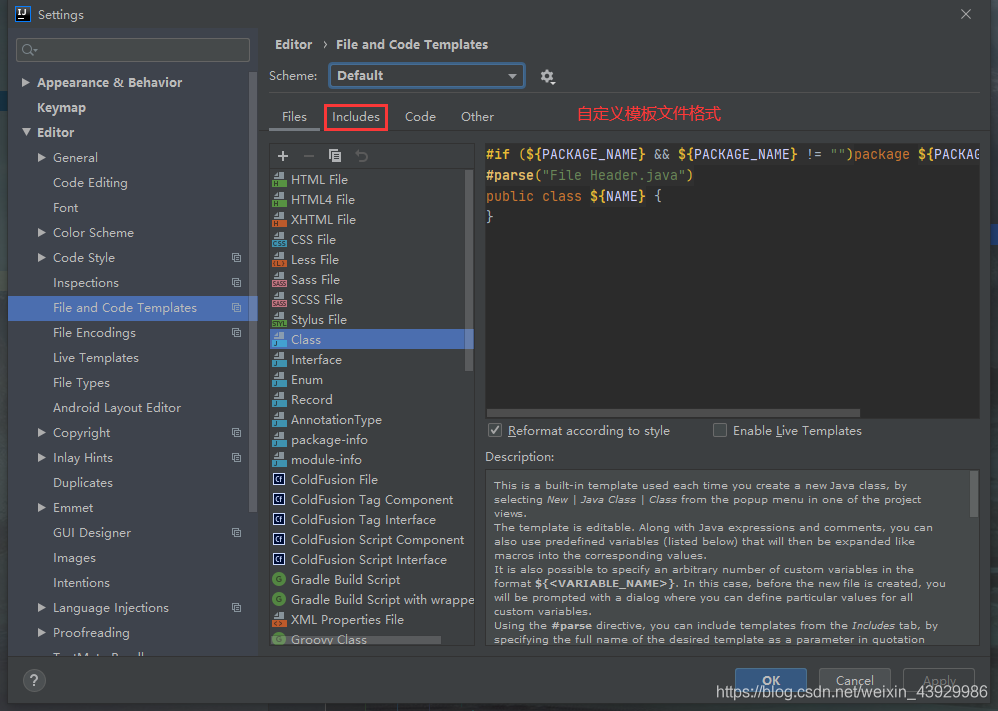The height and width of the screenshot is (711, 998).
Task: Click the description panel scrollbar
Action: point(973,494)
